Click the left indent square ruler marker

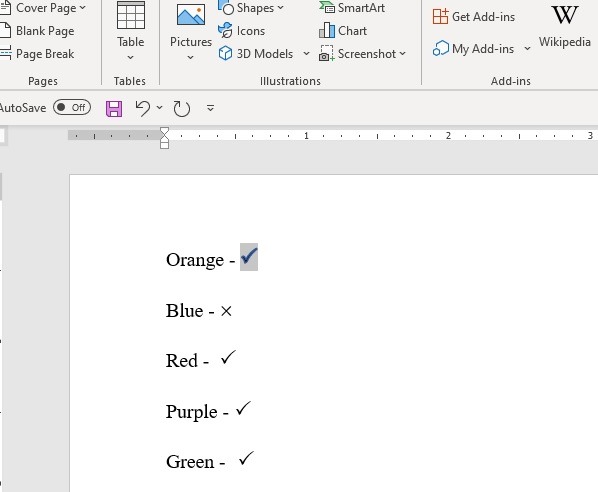tap(164, 145)
